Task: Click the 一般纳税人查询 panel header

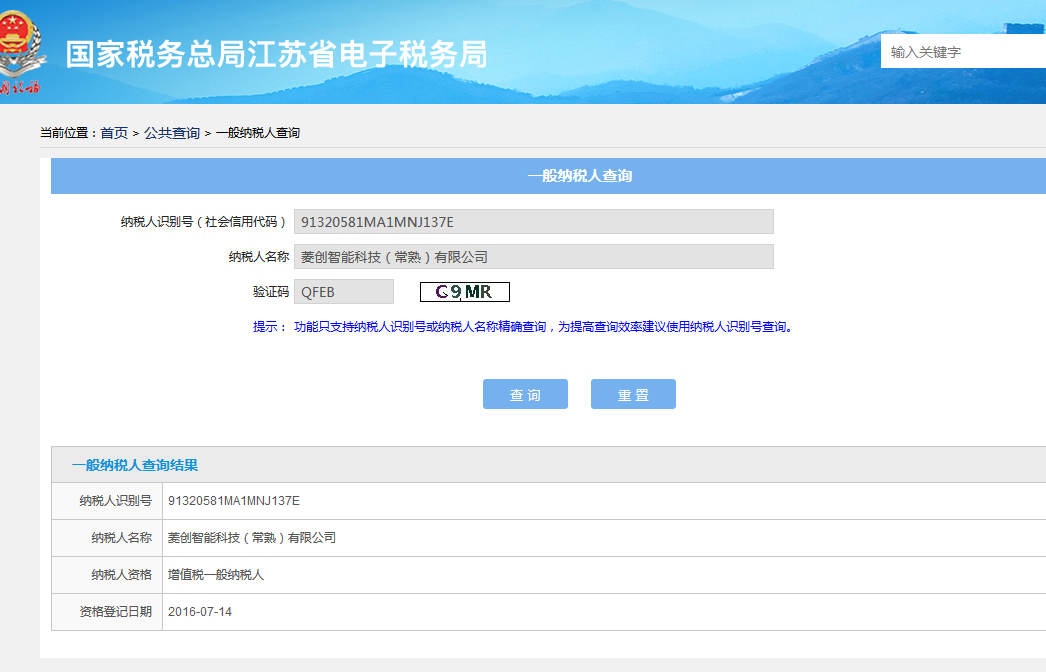Action: [548, 176]
